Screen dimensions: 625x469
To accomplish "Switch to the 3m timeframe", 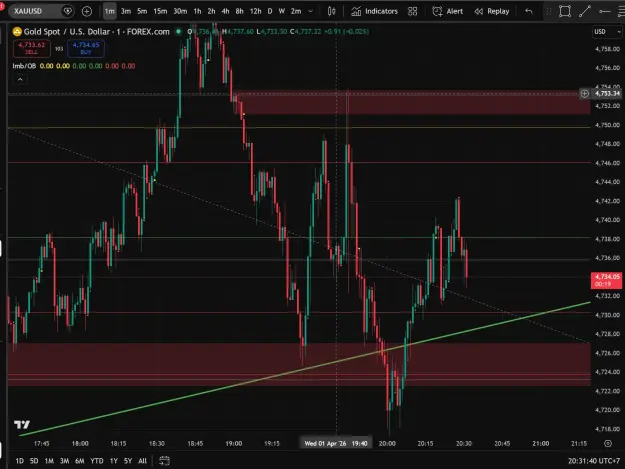I will [126, 11].
